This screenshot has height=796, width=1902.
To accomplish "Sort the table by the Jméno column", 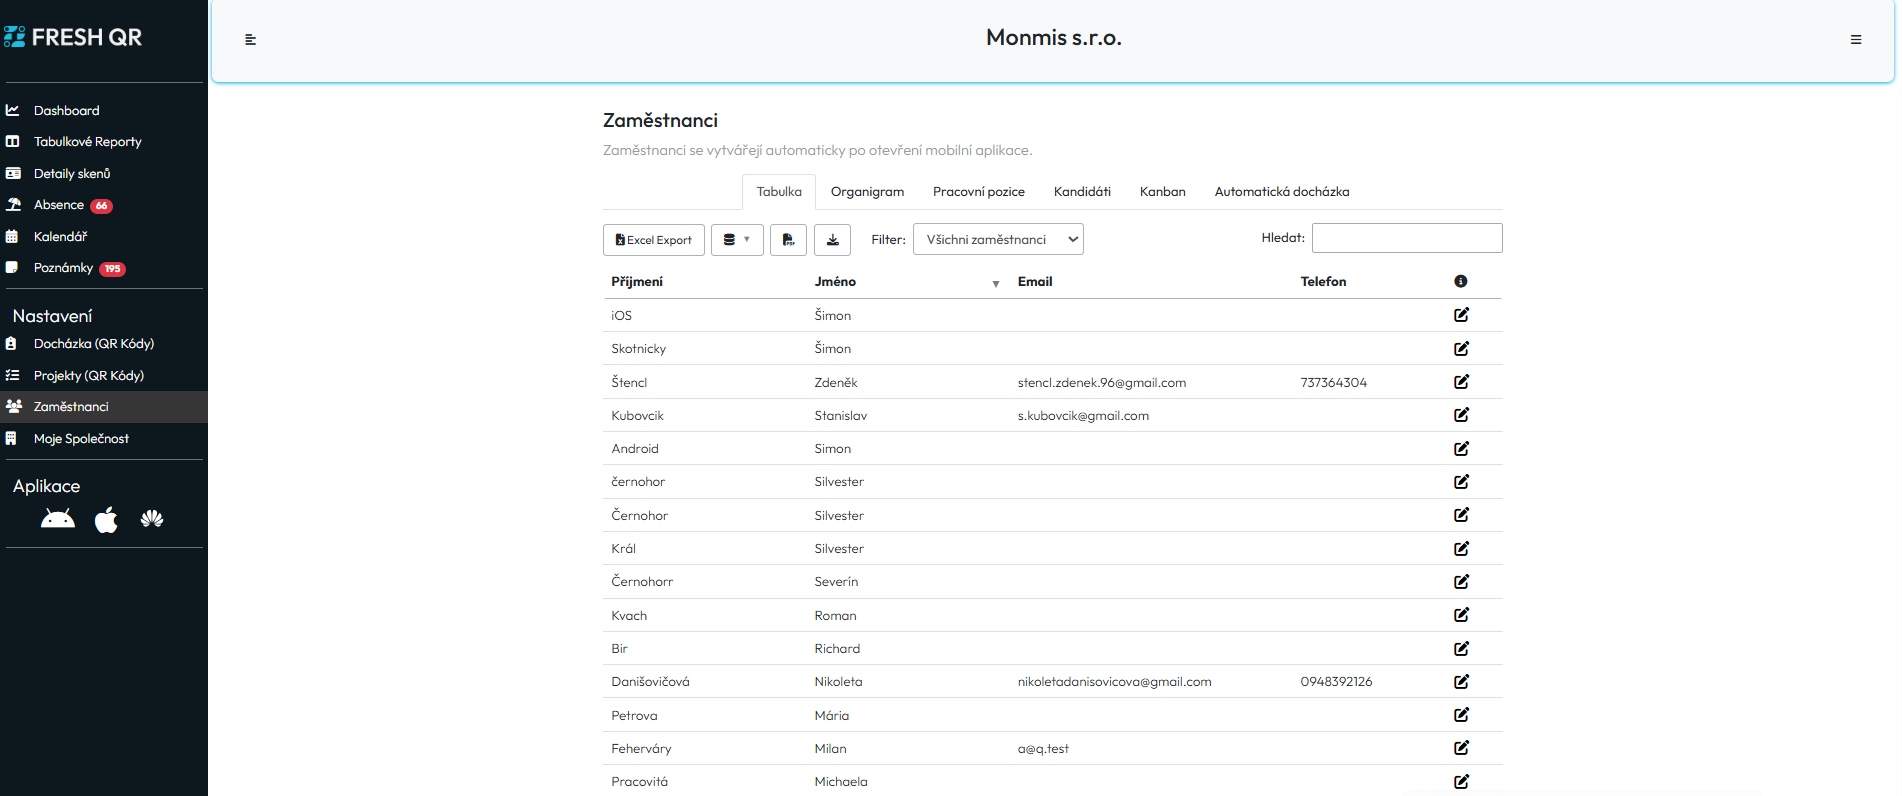I will (x=835, y=282).
